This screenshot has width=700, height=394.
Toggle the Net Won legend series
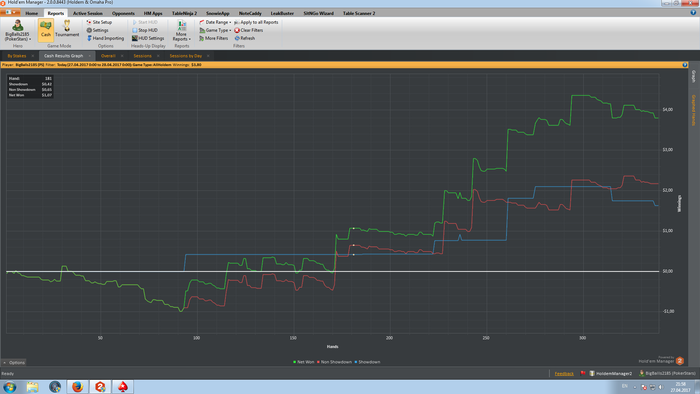tap(304, 362)
